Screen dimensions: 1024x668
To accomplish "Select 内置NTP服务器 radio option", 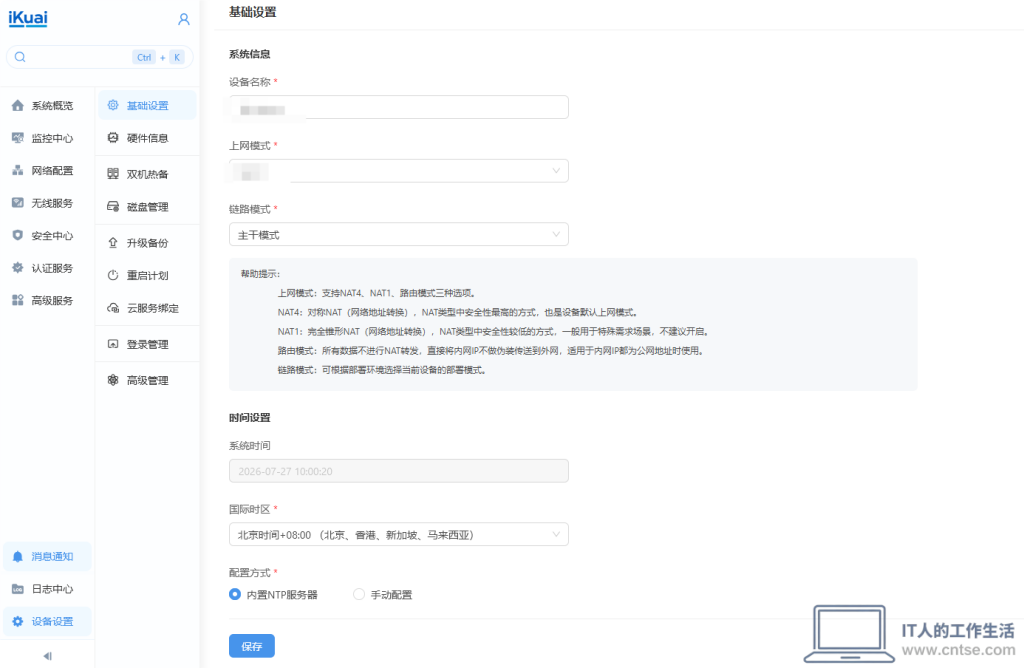I will (x=235, y=594).
